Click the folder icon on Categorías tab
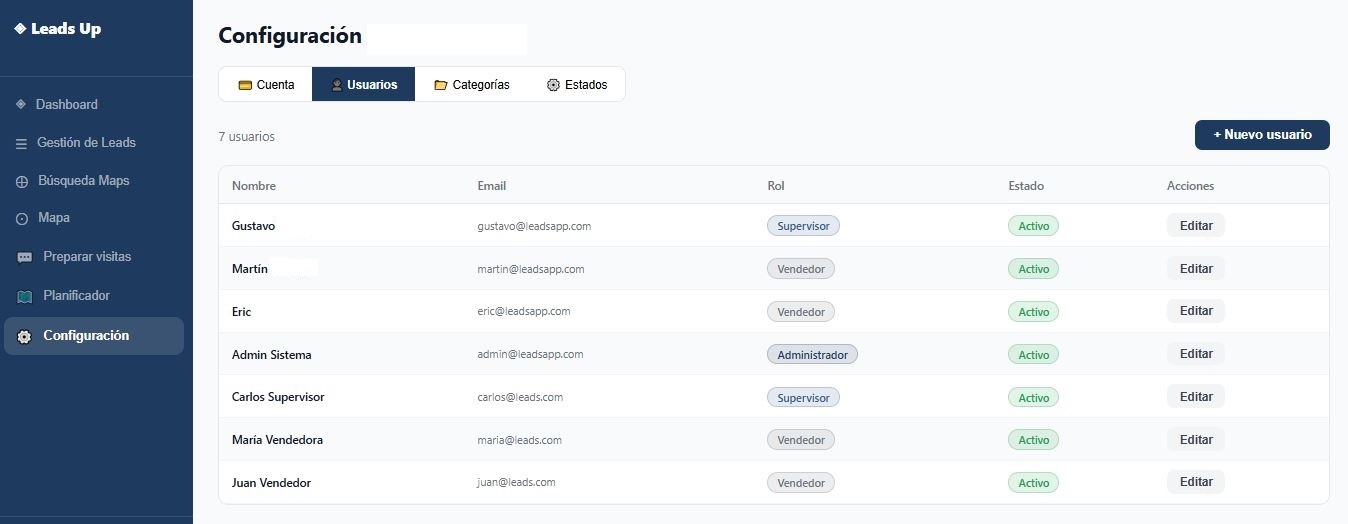The width and height of the screenshot is (1348, 524). 440,85
